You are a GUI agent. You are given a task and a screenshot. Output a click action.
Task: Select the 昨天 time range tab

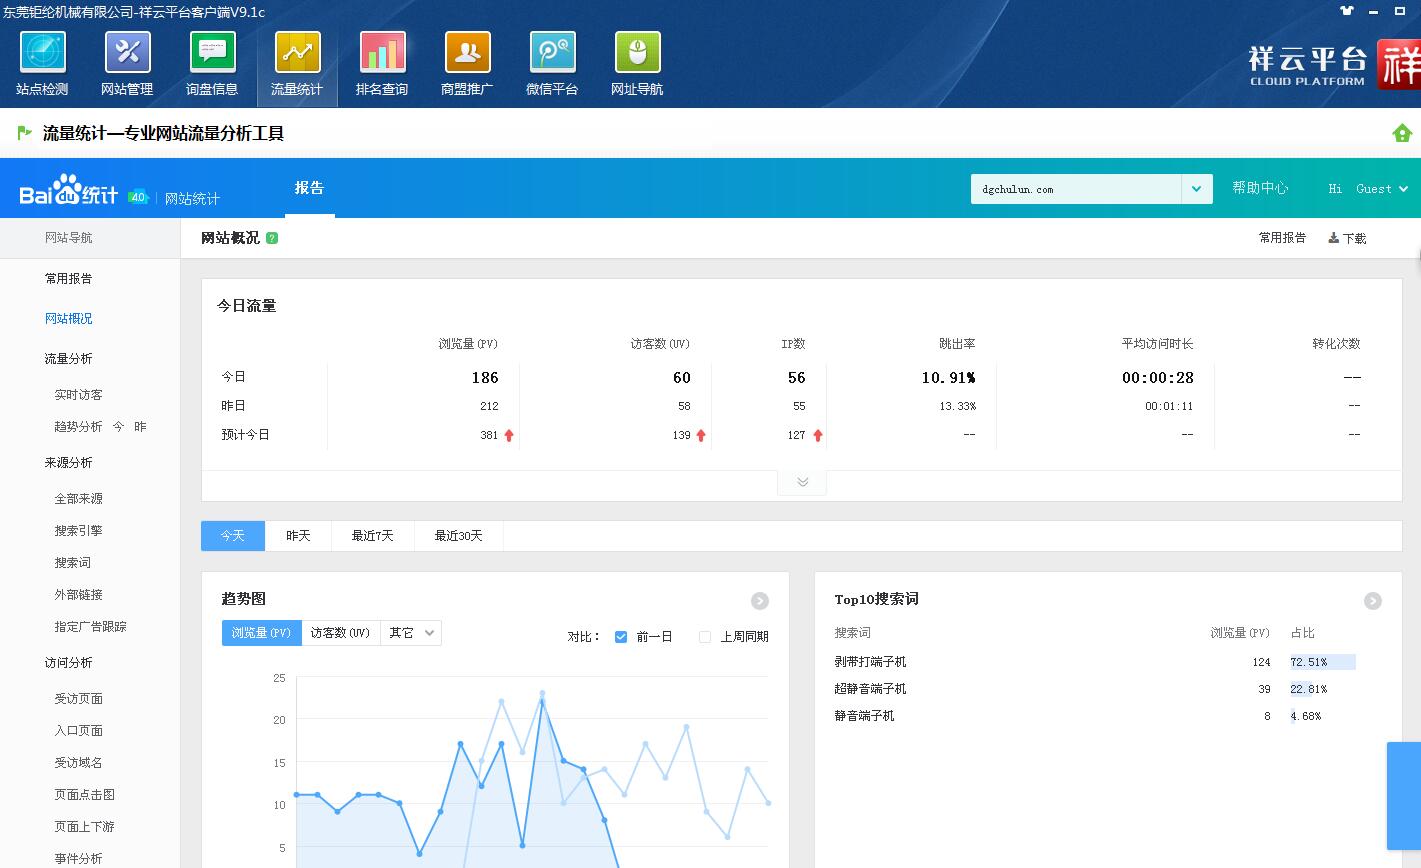click(298, 536)
